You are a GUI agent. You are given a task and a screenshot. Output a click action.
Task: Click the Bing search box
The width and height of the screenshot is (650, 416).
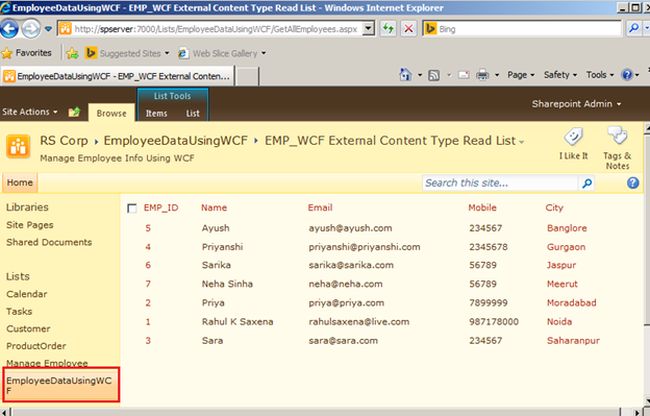522,29
